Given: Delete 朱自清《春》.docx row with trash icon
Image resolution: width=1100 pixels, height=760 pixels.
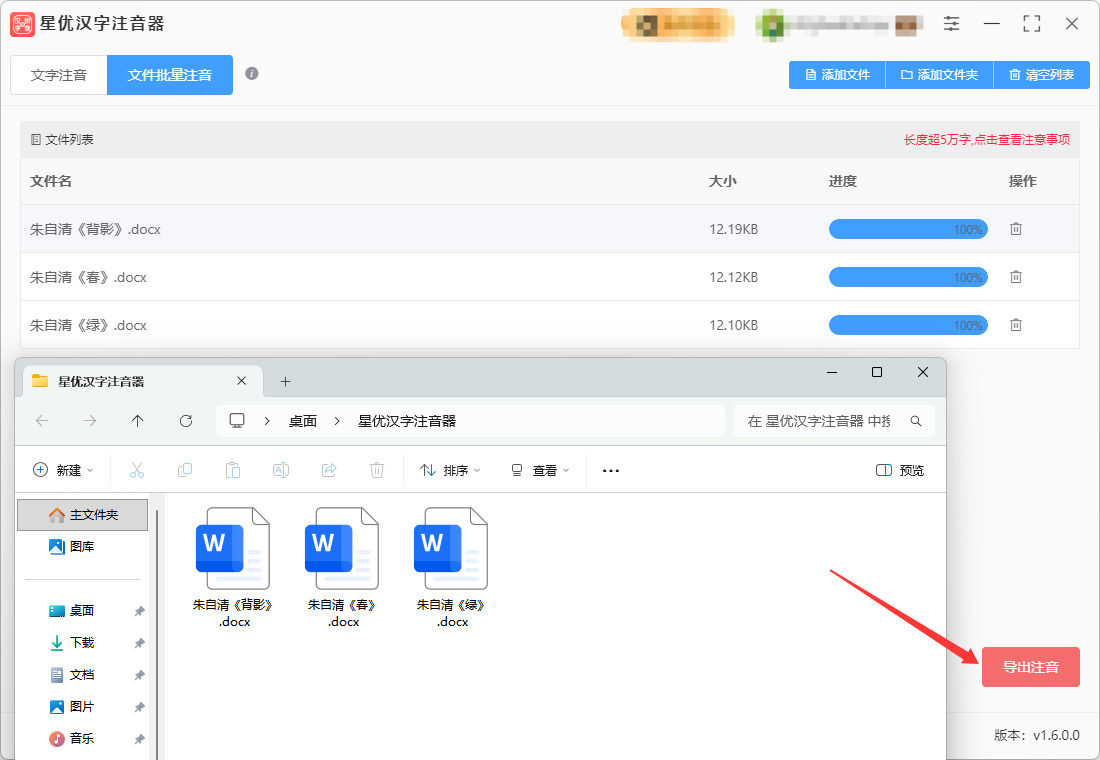Looking at the screenshot, I should (1016, 277).
